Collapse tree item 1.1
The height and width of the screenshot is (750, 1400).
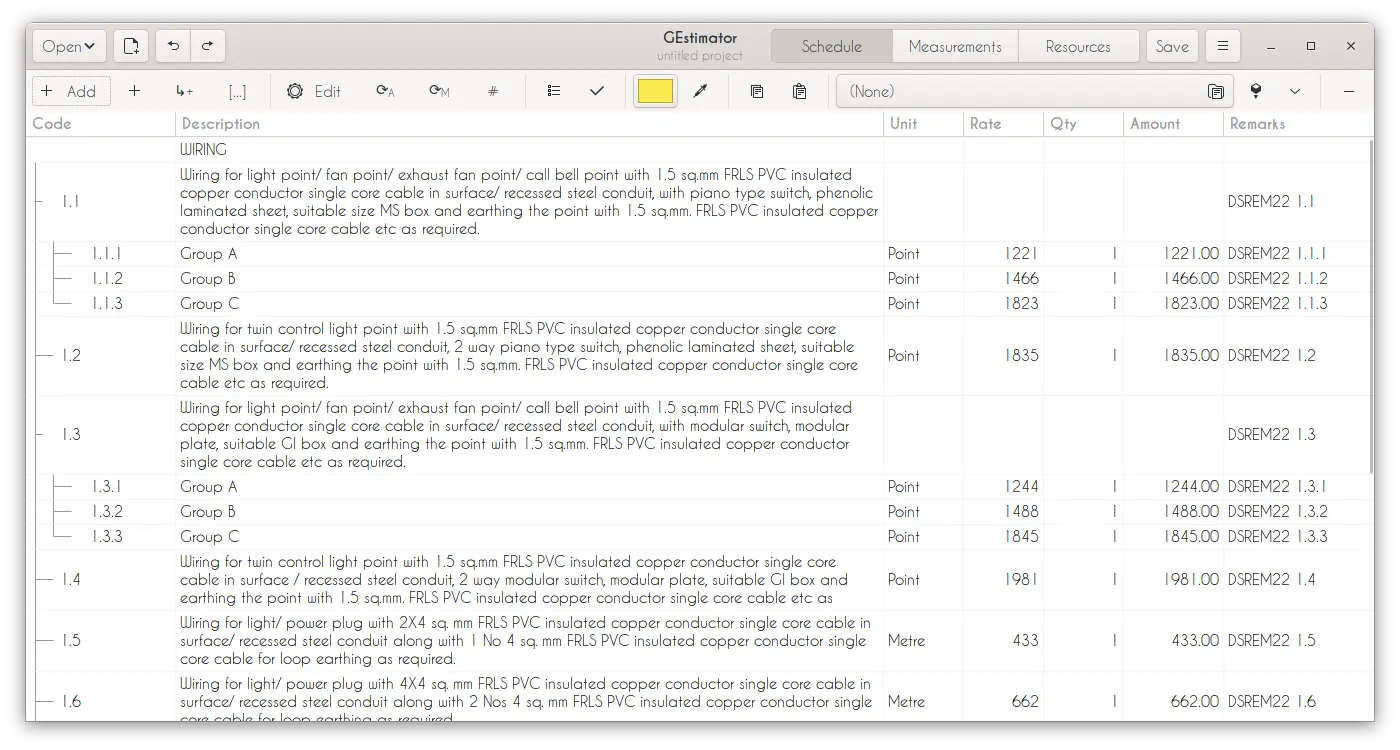click(39, 201)
